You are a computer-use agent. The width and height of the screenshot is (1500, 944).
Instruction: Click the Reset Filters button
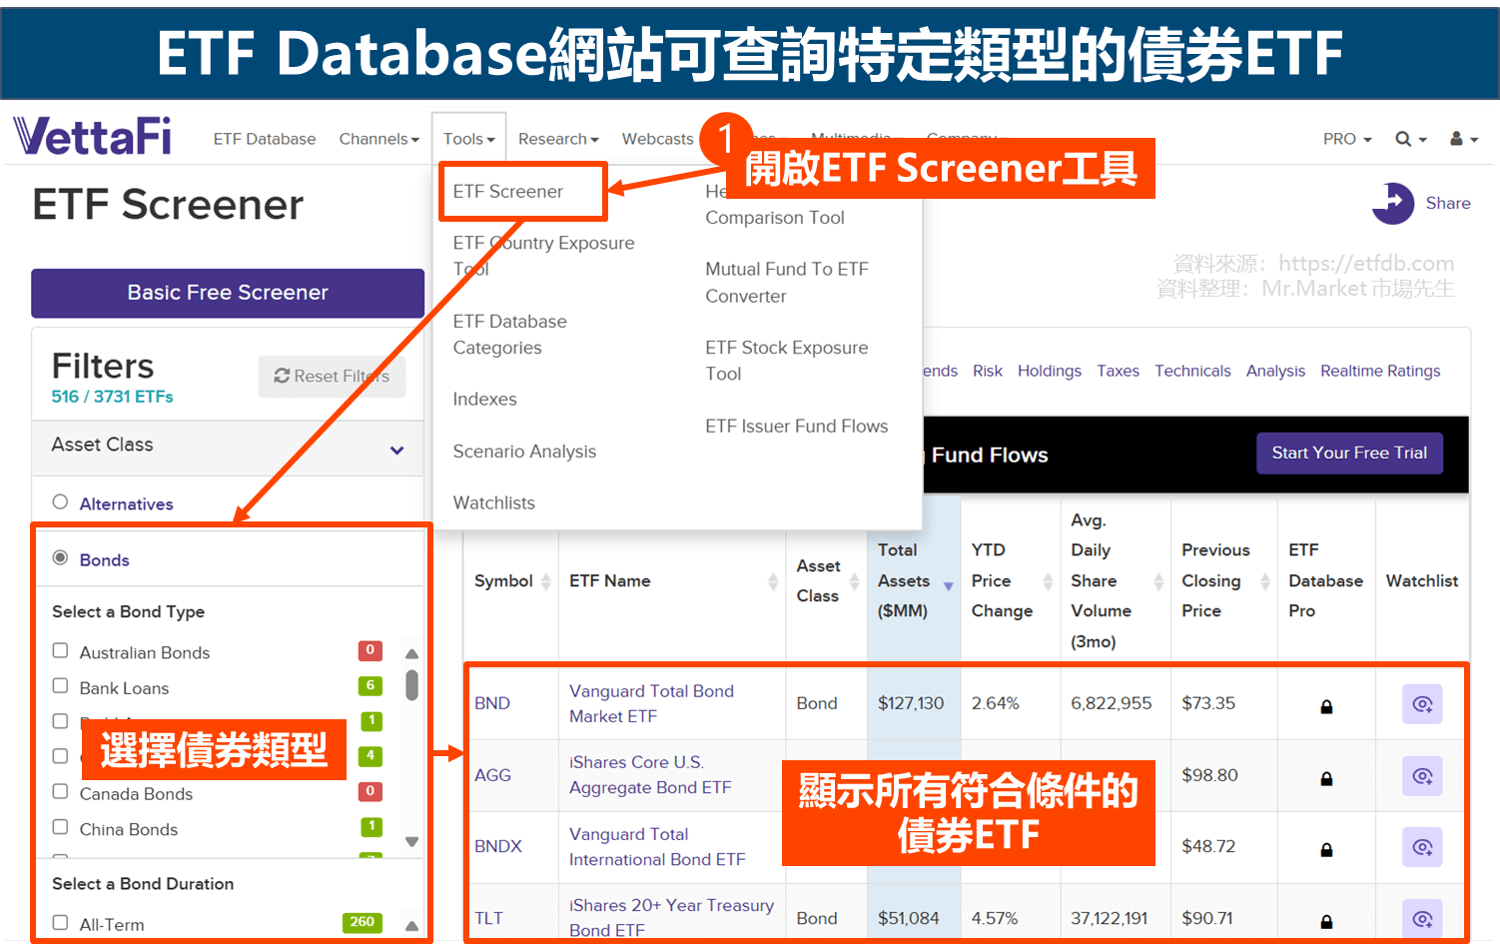[332, 376]
